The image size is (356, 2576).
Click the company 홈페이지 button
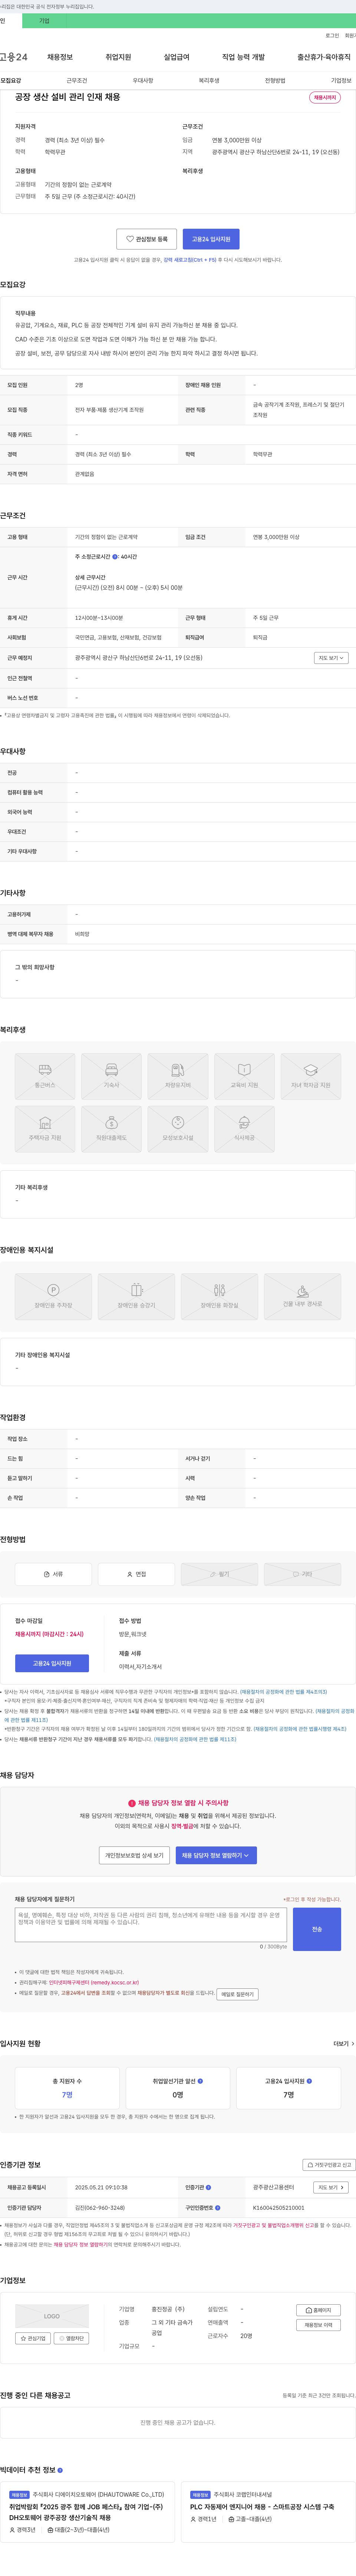tap(319, 2310)
